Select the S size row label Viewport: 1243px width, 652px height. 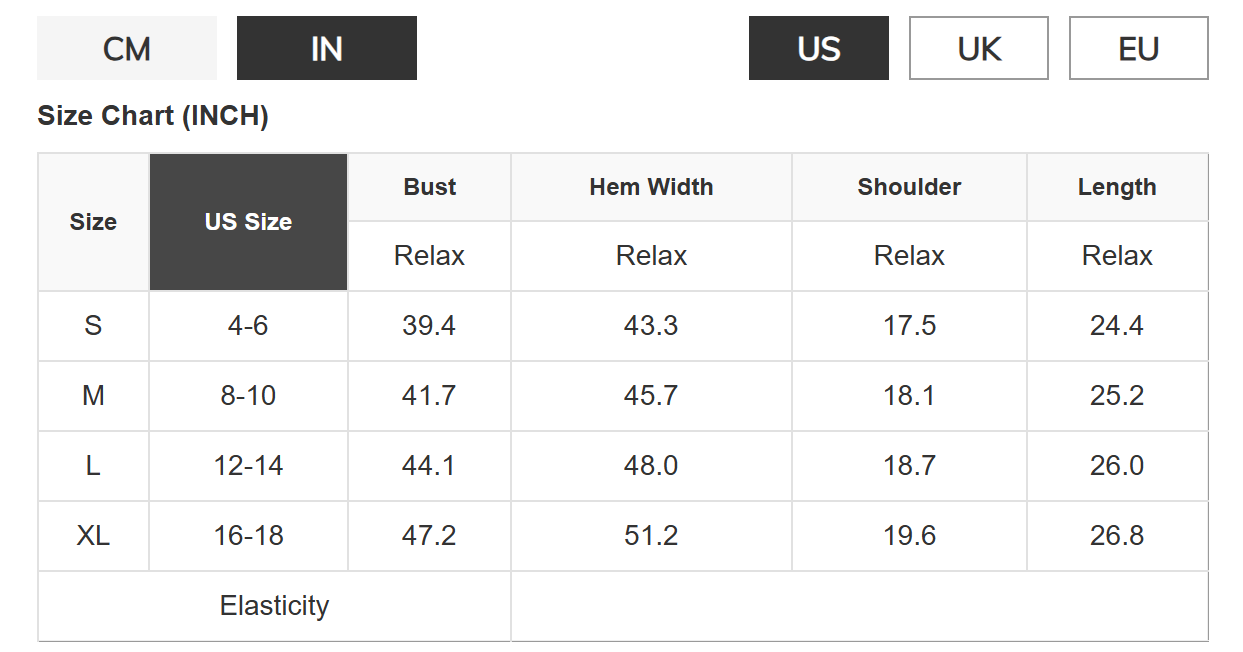93,326
